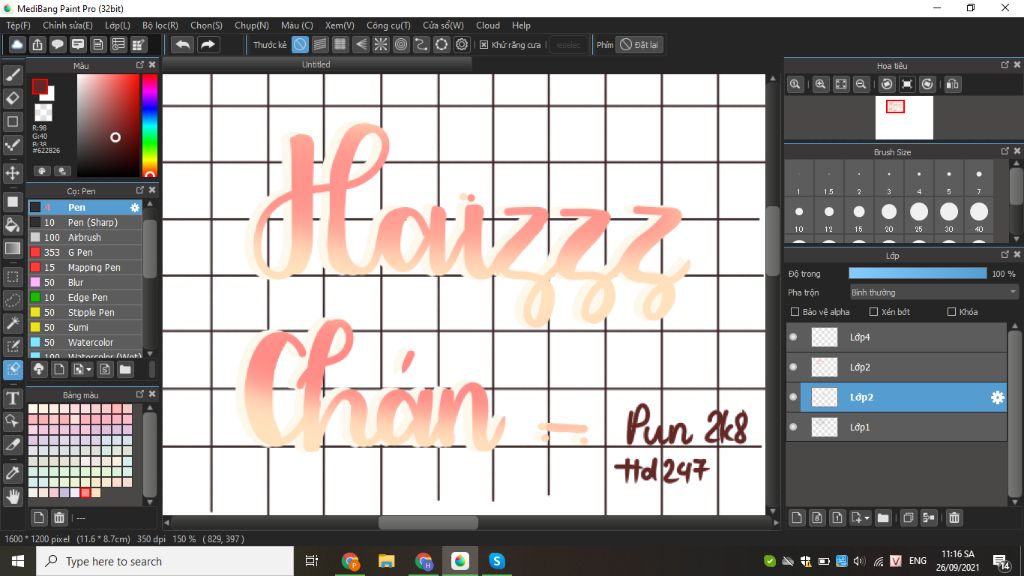Click the Undo arrow
Viewport: 1024px width, 576px height.
(183, 44)
